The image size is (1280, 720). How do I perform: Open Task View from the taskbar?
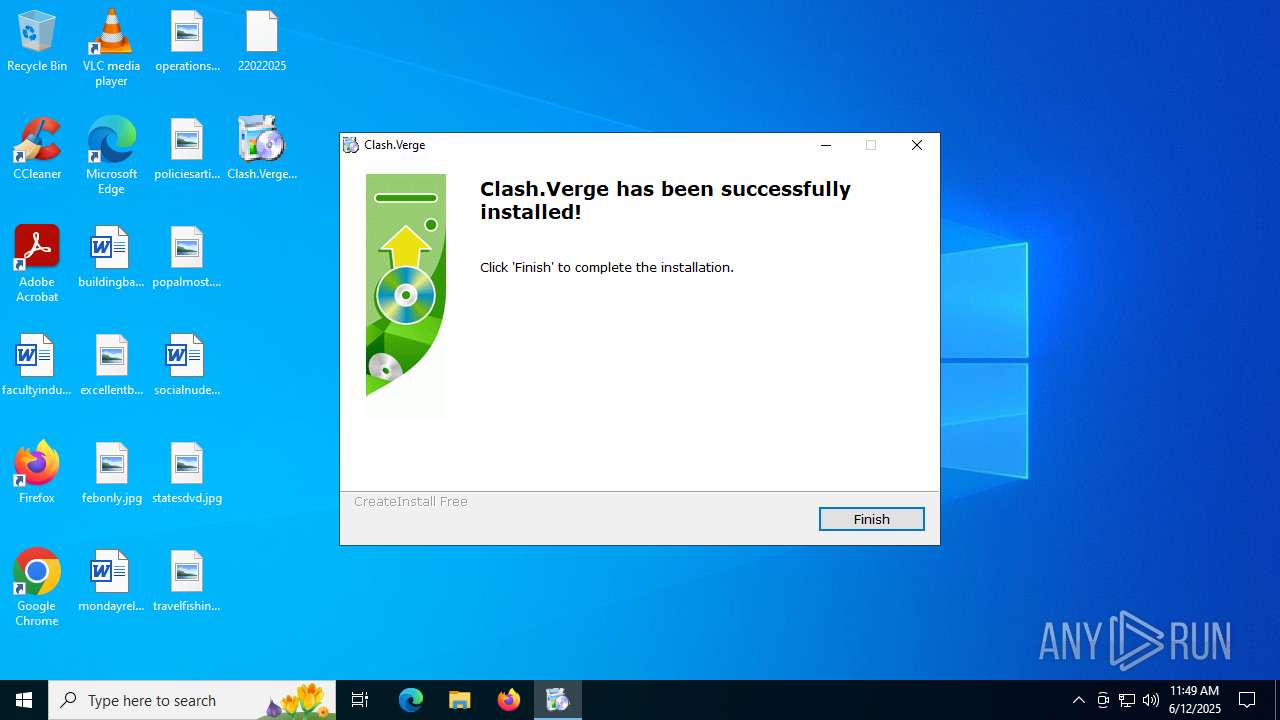coord(360,700)
